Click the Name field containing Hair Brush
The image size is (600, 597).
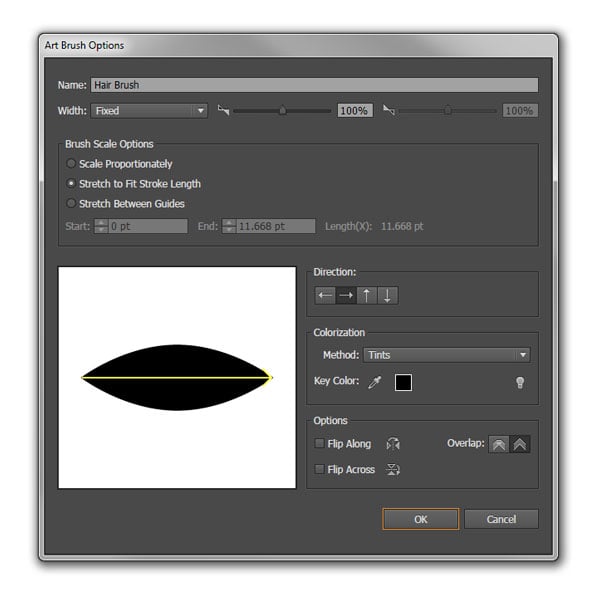pyautogui.click(x=314, y=85)
